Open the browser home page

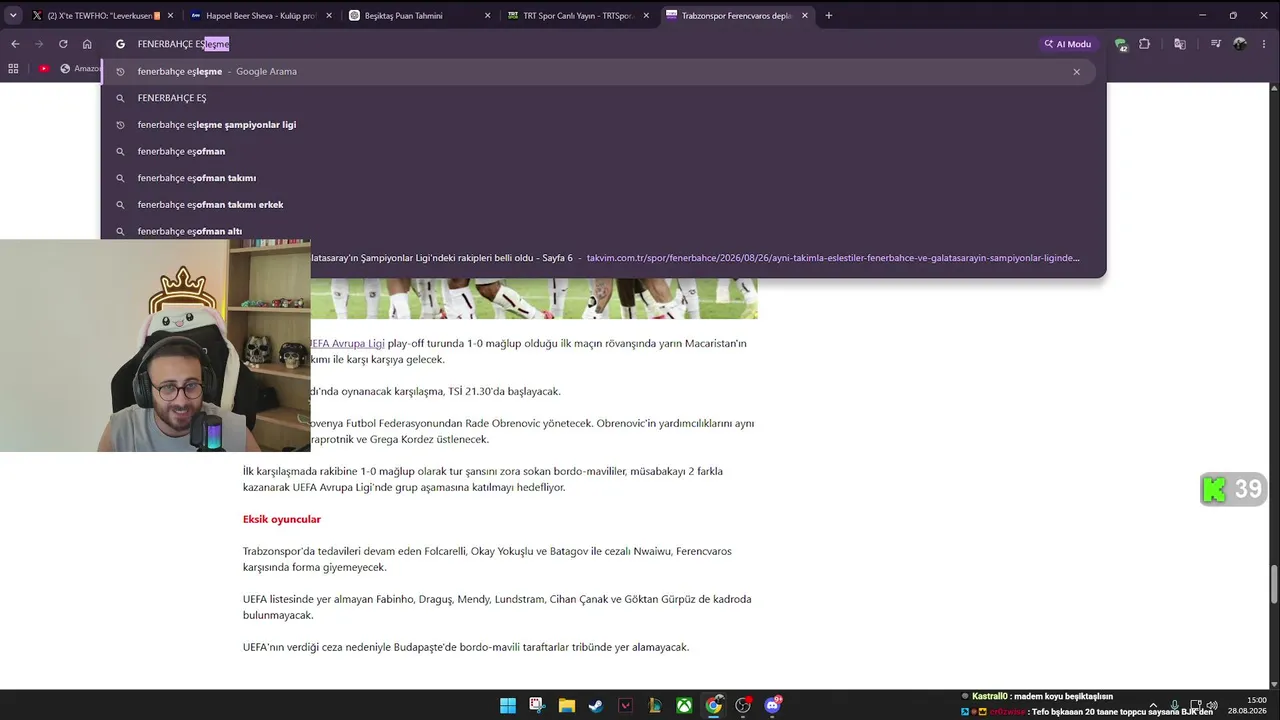point(87,44)
